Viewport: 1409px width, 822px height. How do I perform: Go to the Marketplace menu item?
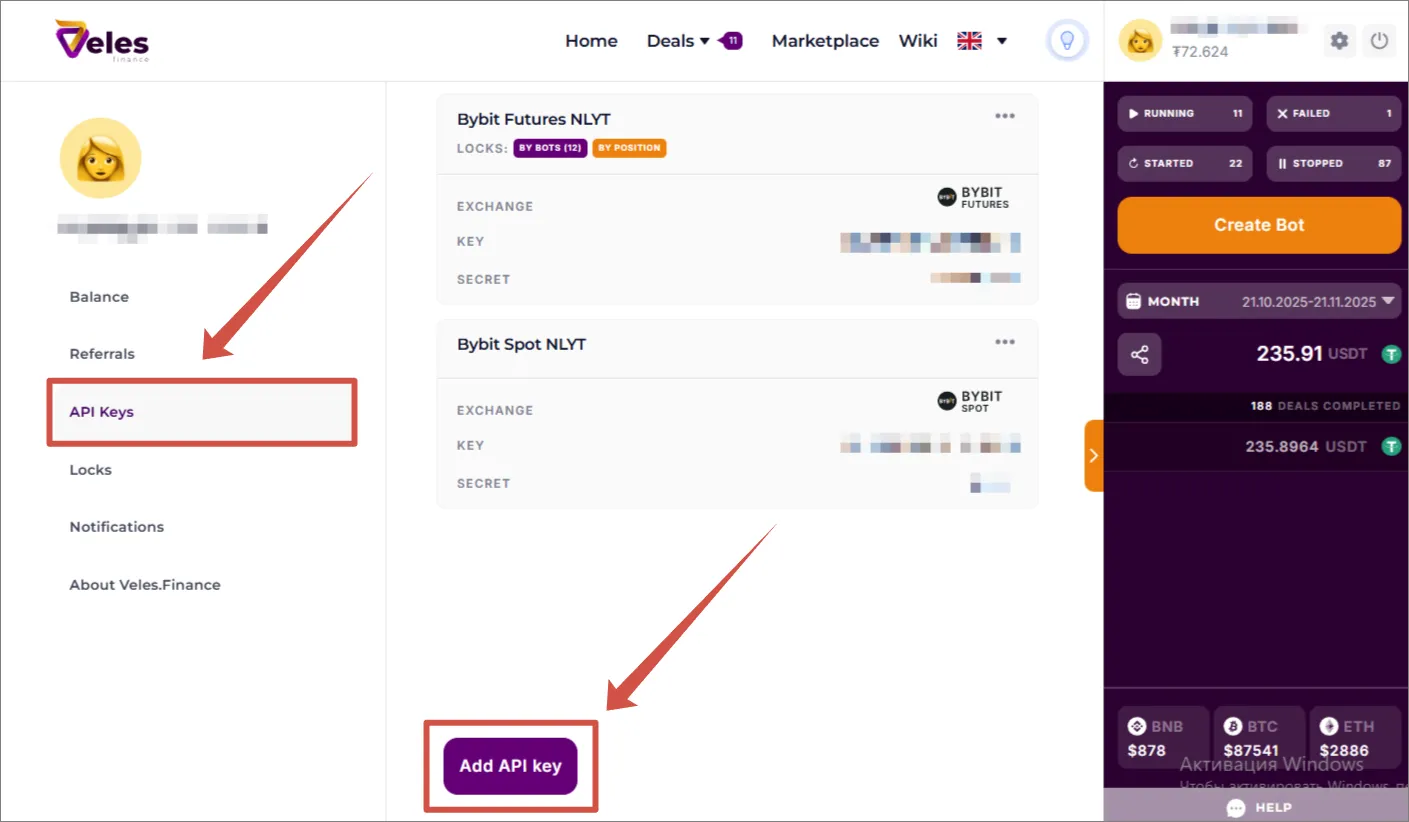click(x=825, y=40)
